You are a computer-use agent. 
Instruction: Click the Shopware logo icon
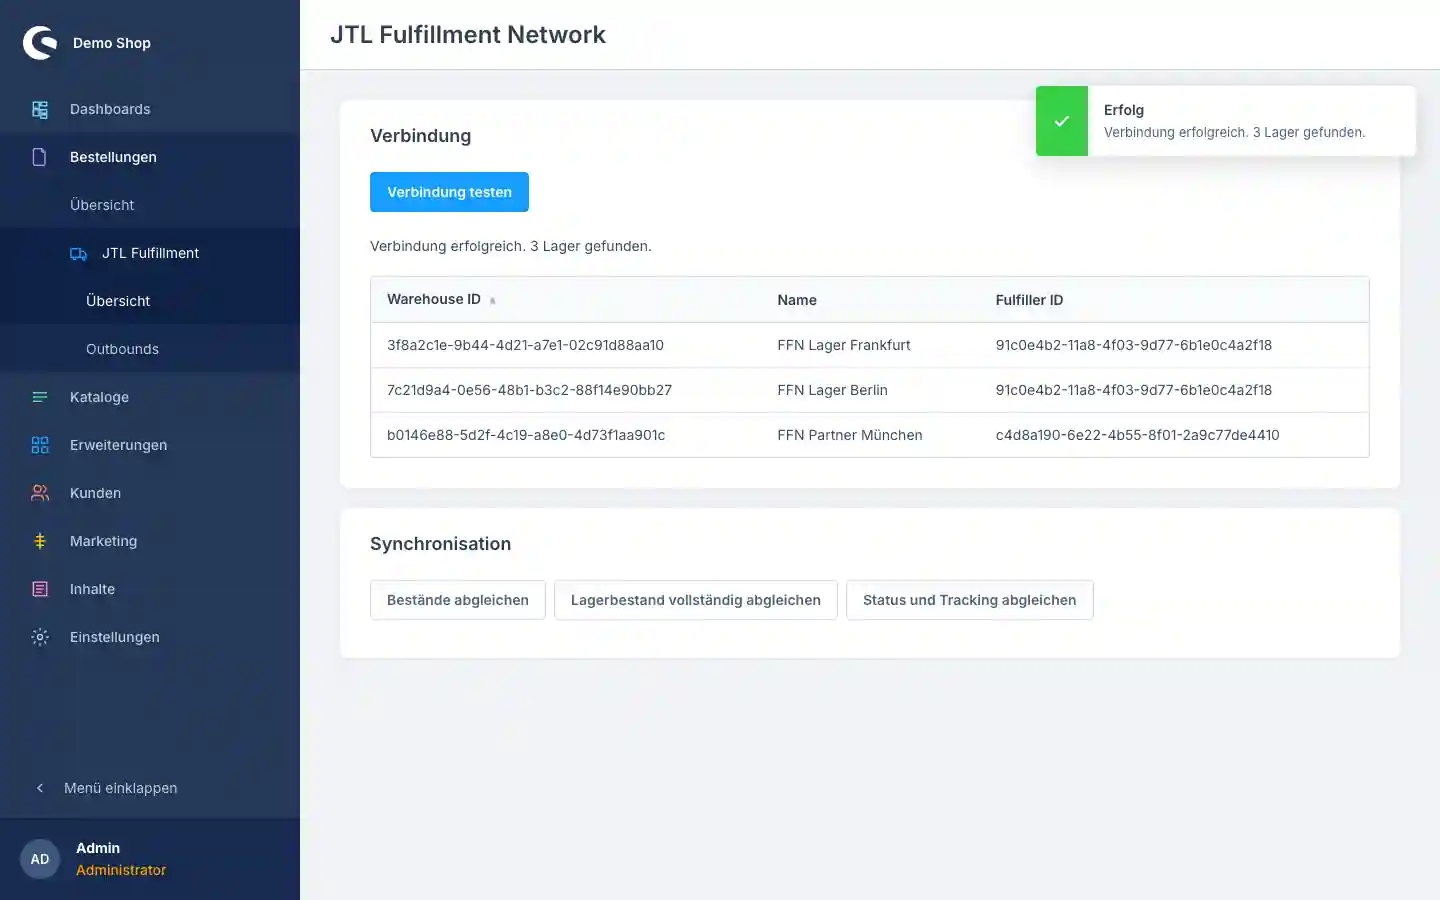(x=40, y=43)
